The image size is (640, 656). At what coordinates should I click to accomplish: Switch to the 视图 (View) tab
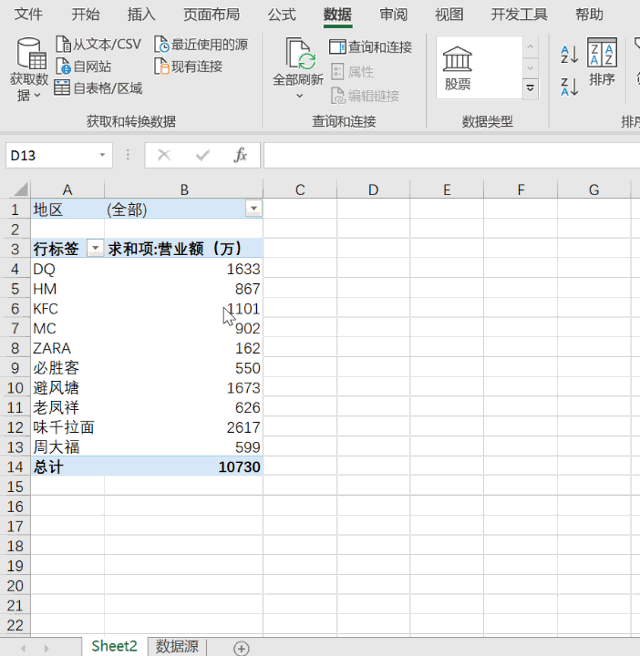449,14
